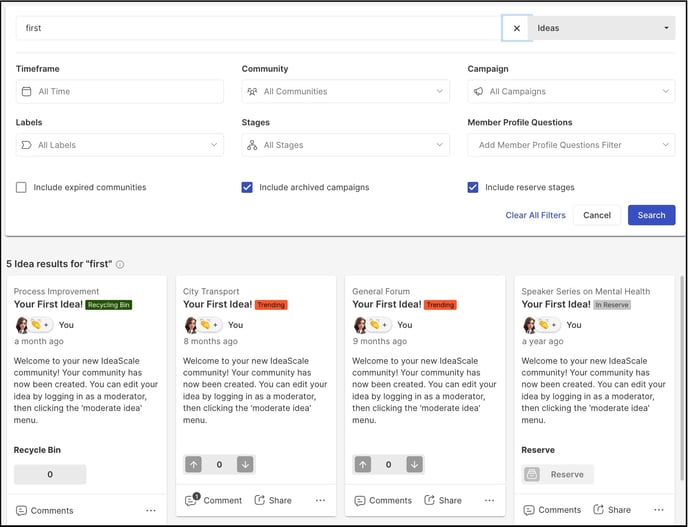
Task: Click General Forum campaign name
Action: tap(381, 291)
